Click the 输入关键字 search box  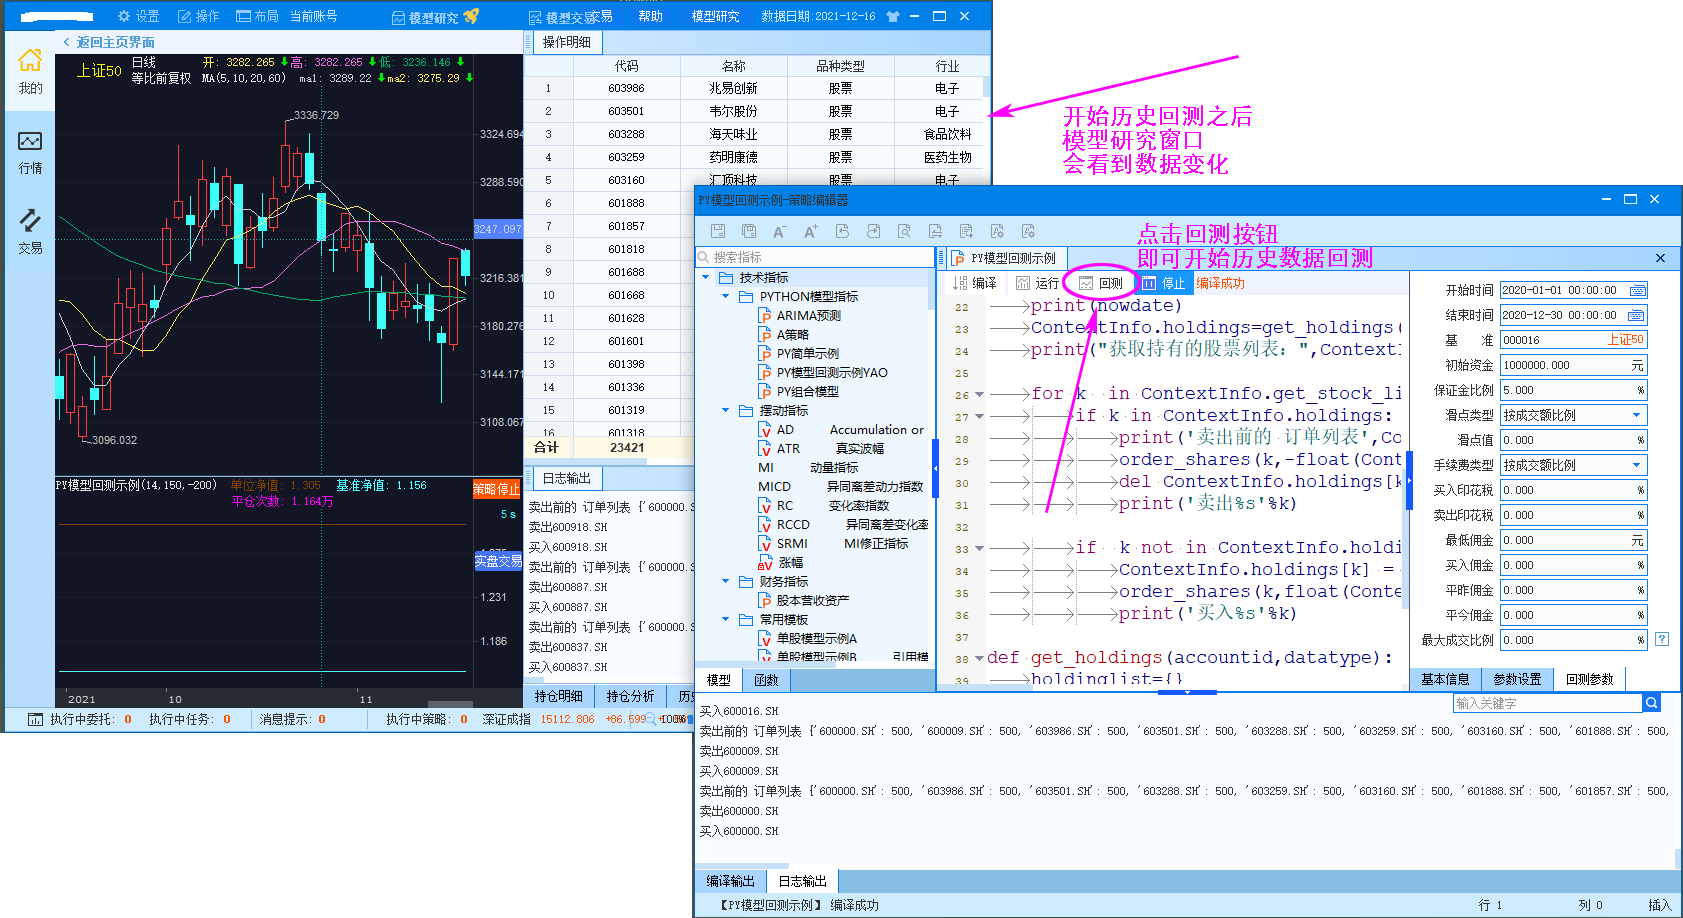point(1547,703)
